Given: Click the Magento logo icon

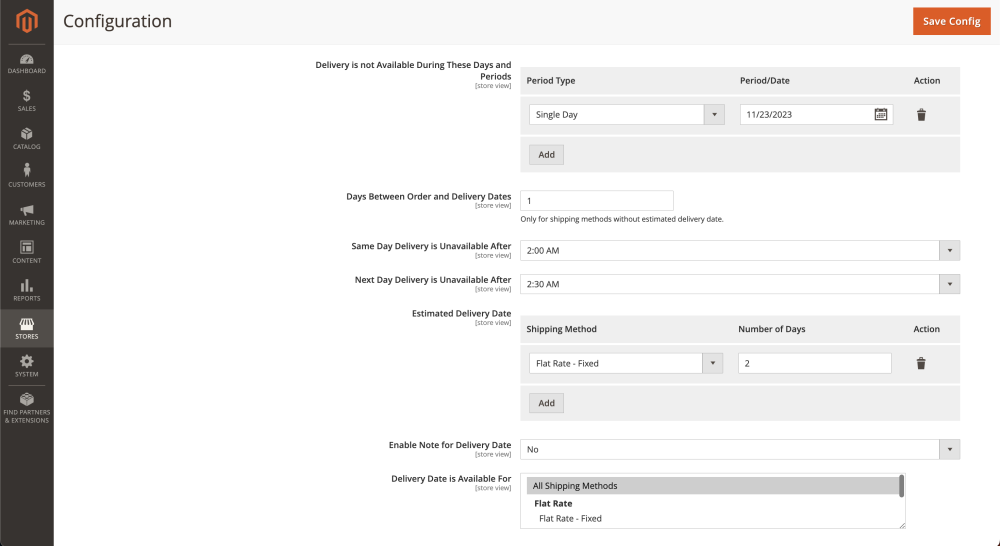Looking at the screenshot, I should click(x=27, y=21).
